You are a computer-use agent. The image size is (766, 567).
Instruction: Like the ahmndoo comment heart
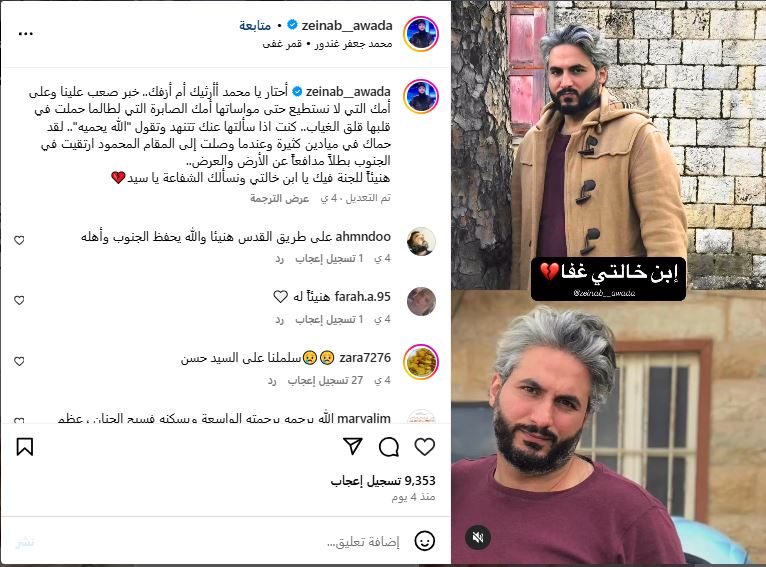pos(19,240)
